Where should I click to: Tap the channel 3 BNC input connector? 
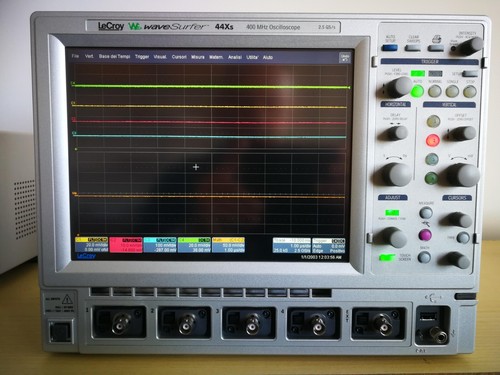coord(251,324)
